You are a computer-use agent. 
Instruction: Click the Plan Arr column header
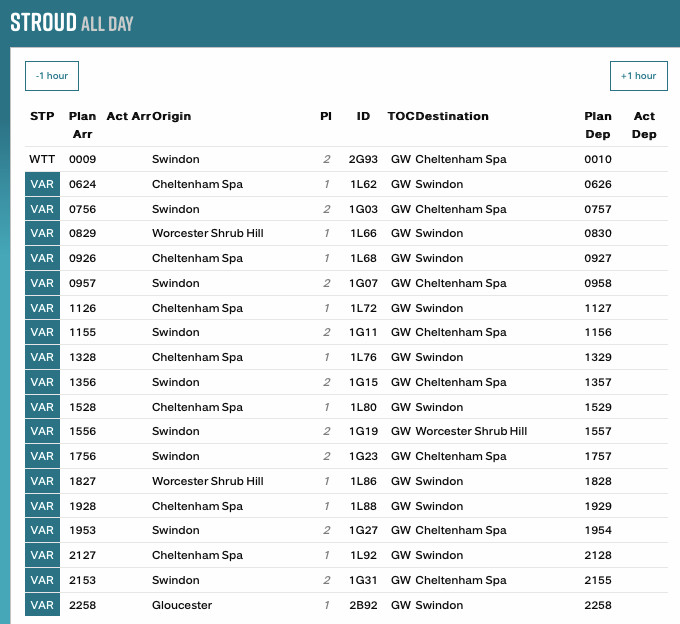[x=82, y=125]
